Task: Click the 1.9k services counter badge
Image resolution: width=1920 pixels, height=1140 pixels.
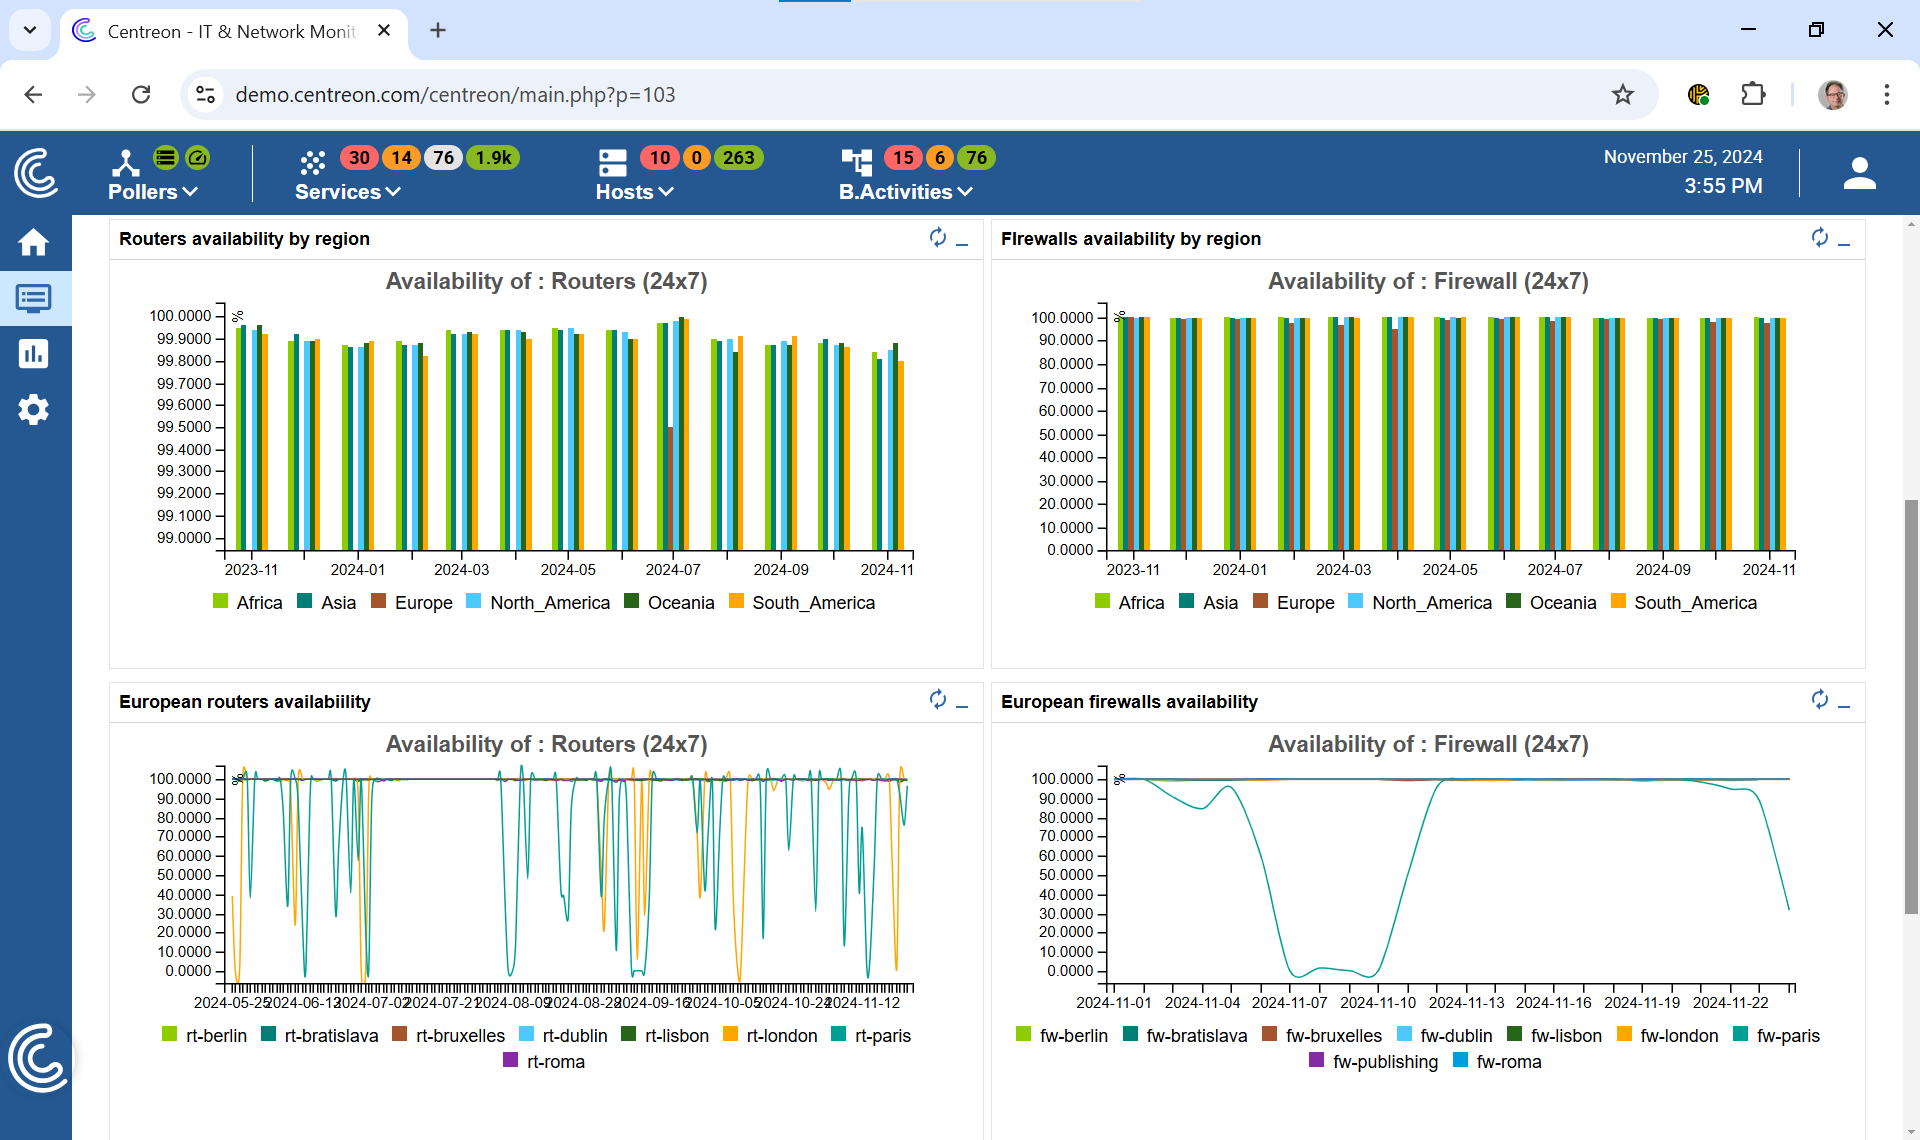Action: coord(492,157)
